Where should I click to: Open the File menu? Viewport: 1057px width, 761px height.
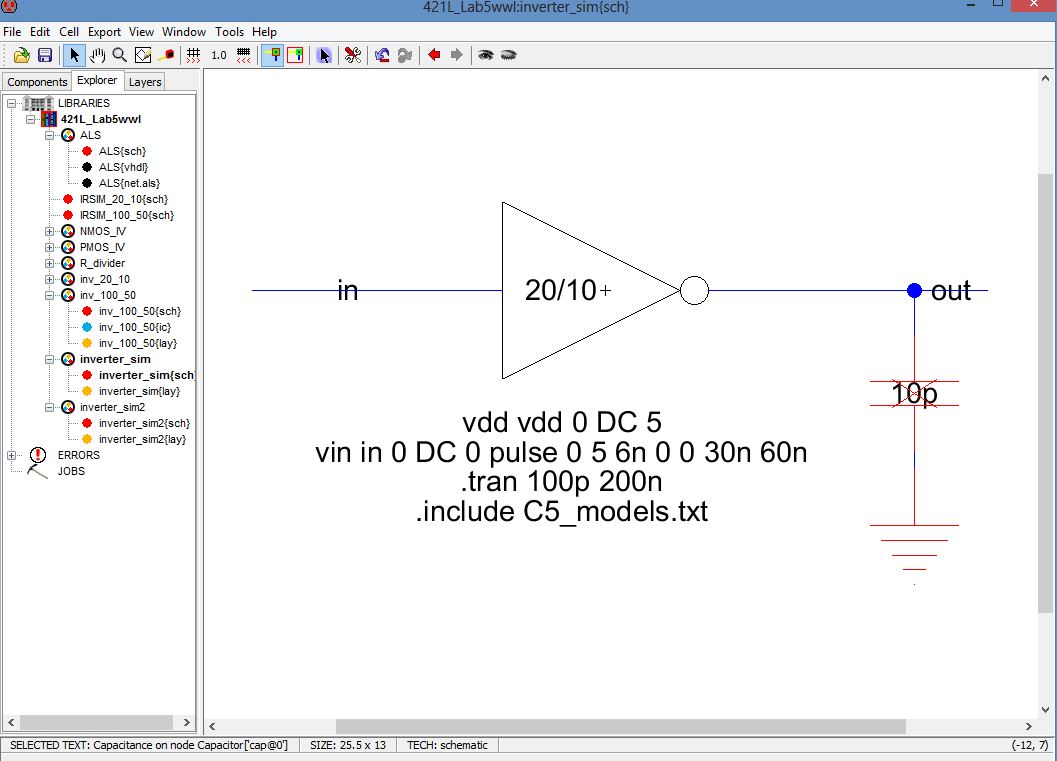(12, 32)
